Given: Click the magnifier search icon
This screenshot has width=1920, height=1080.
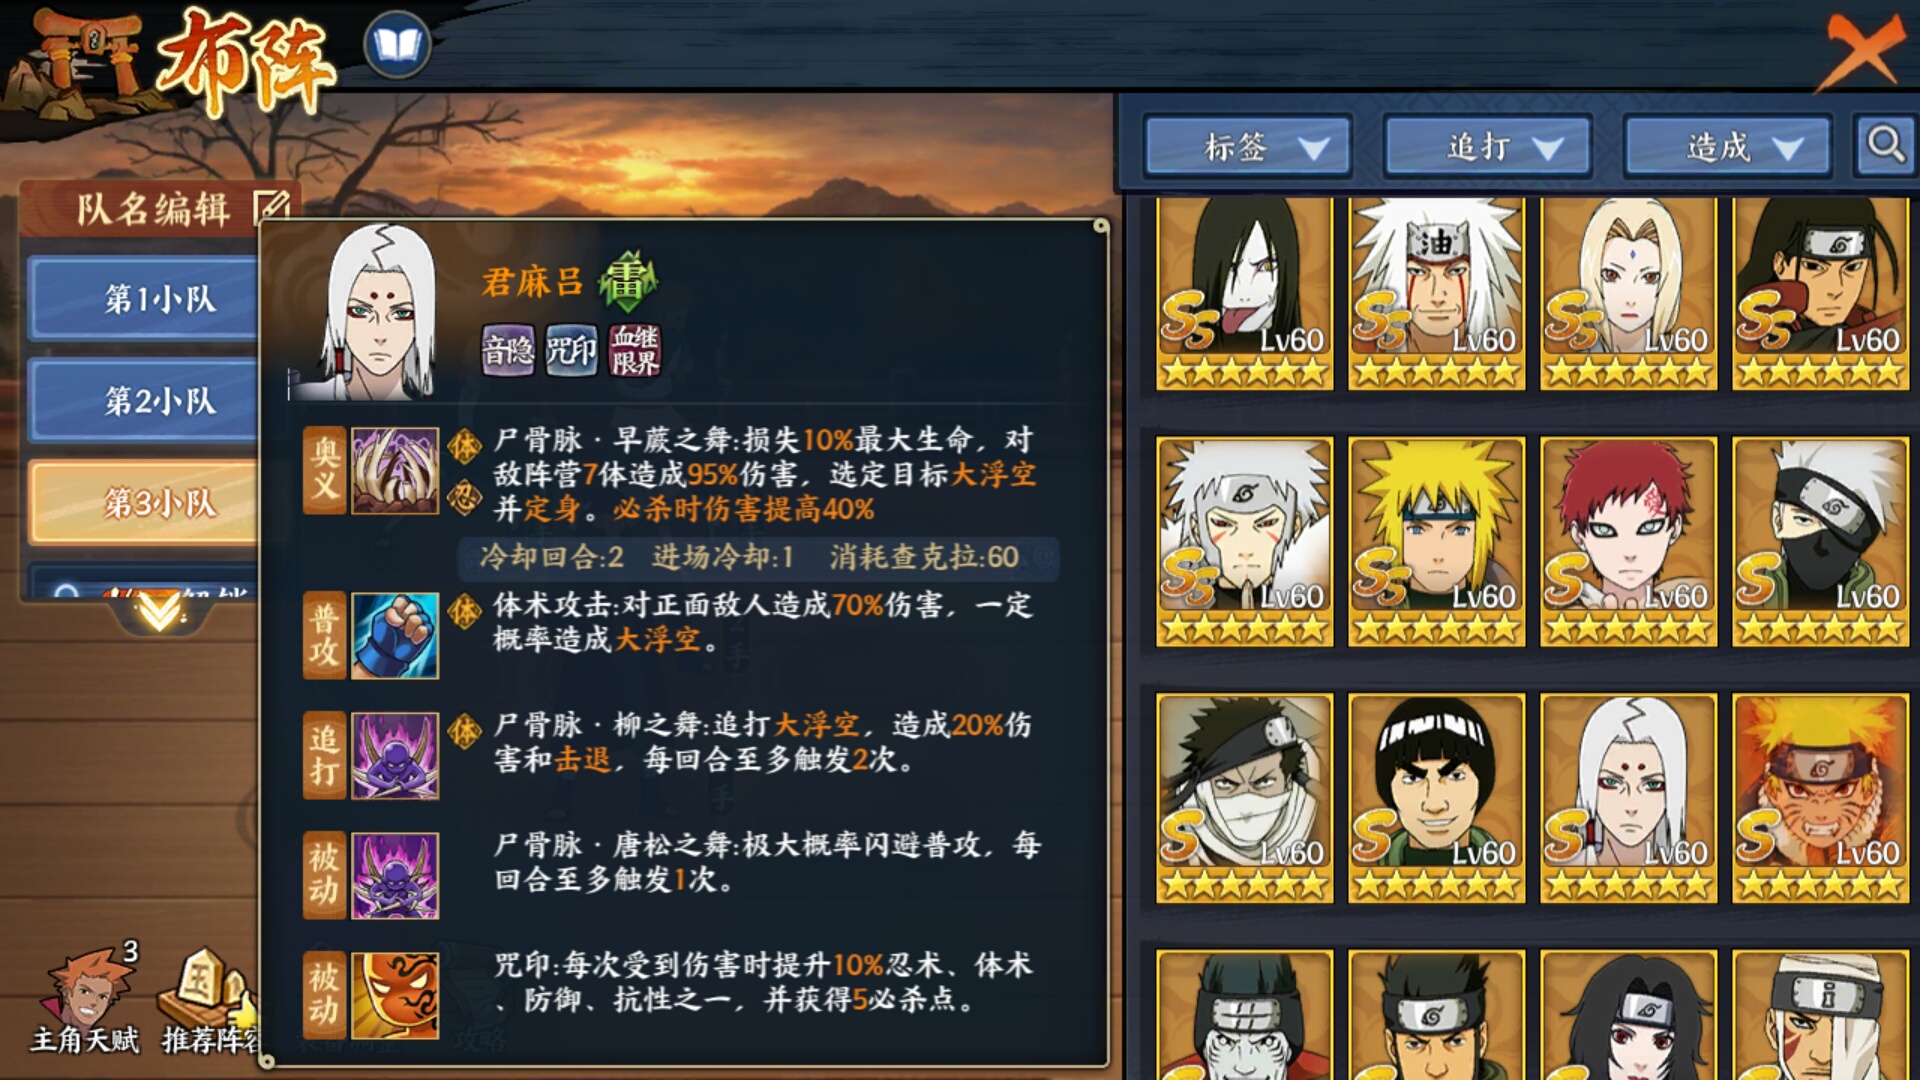Looking at the screenshot, I should [x=1885, y=146].
